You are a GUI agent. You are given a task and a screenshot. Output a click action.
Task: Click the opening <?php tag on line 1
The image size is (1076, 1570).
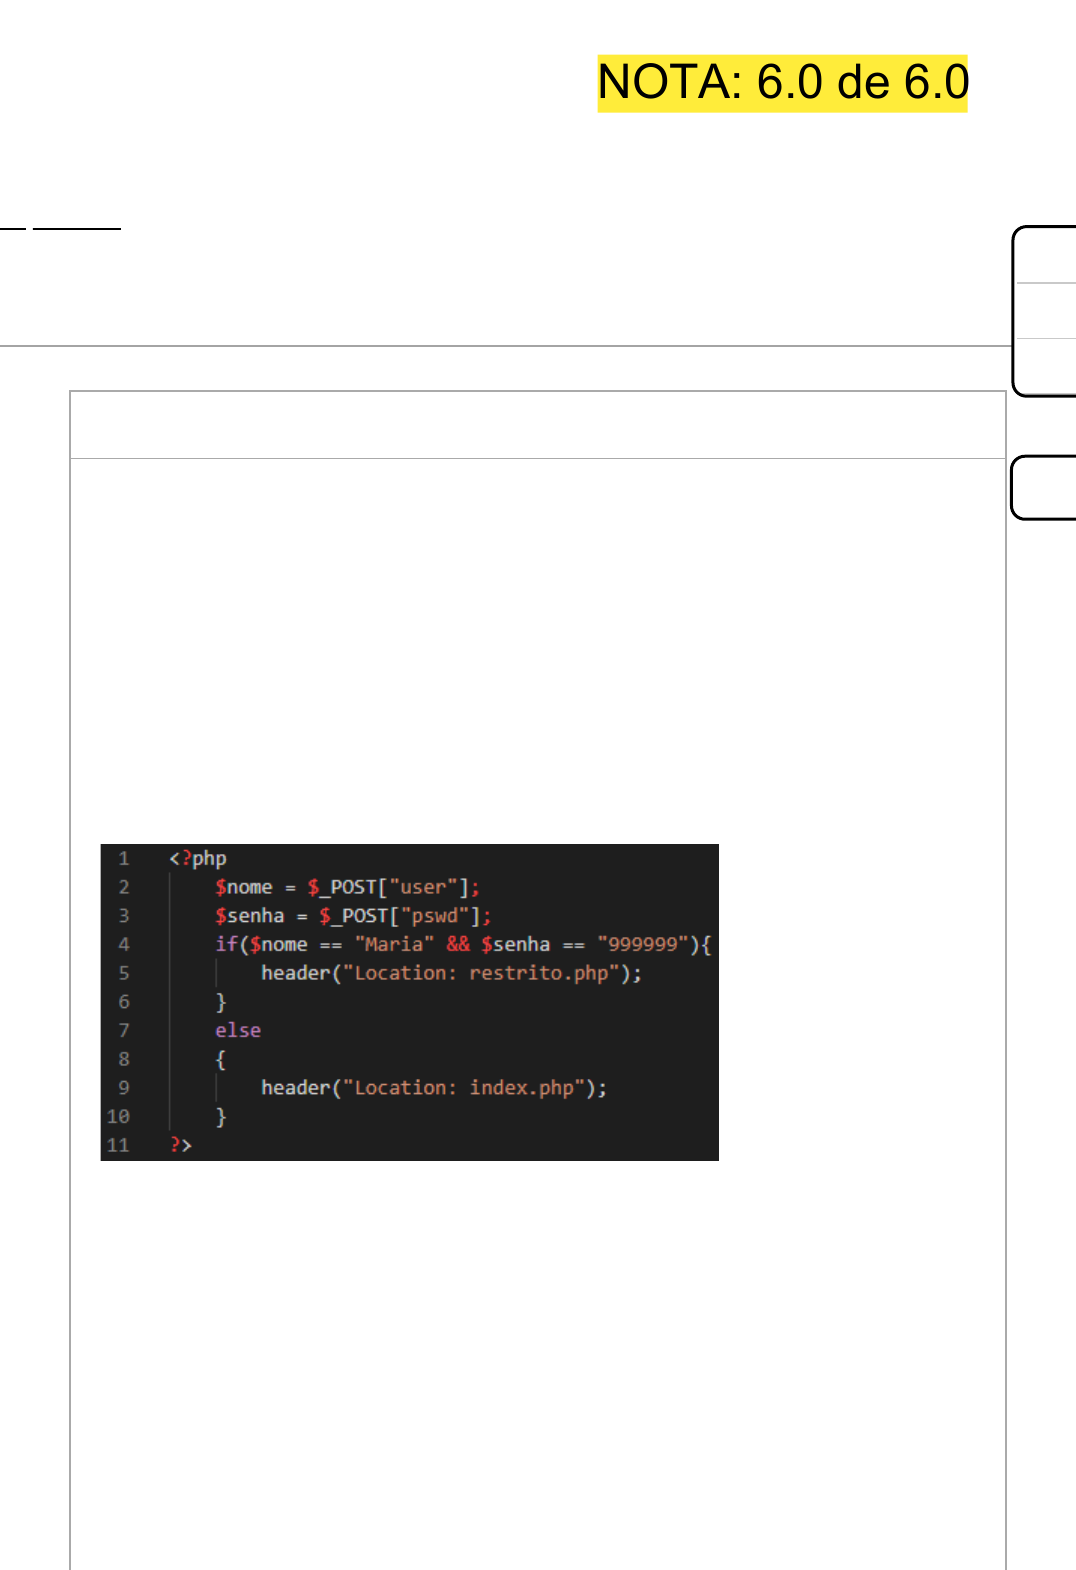[x=198, y=859]
